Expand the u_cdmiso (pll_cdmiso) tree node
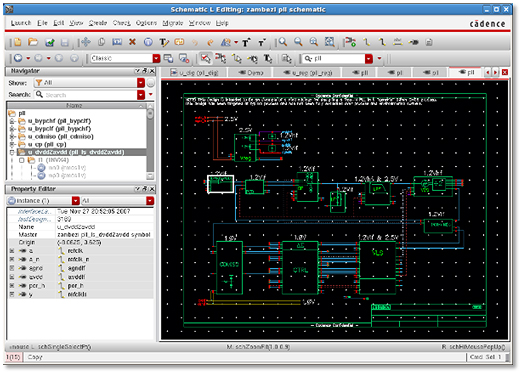Image resolution: width=522 pixels, height=374 pixels. point(12,137)
